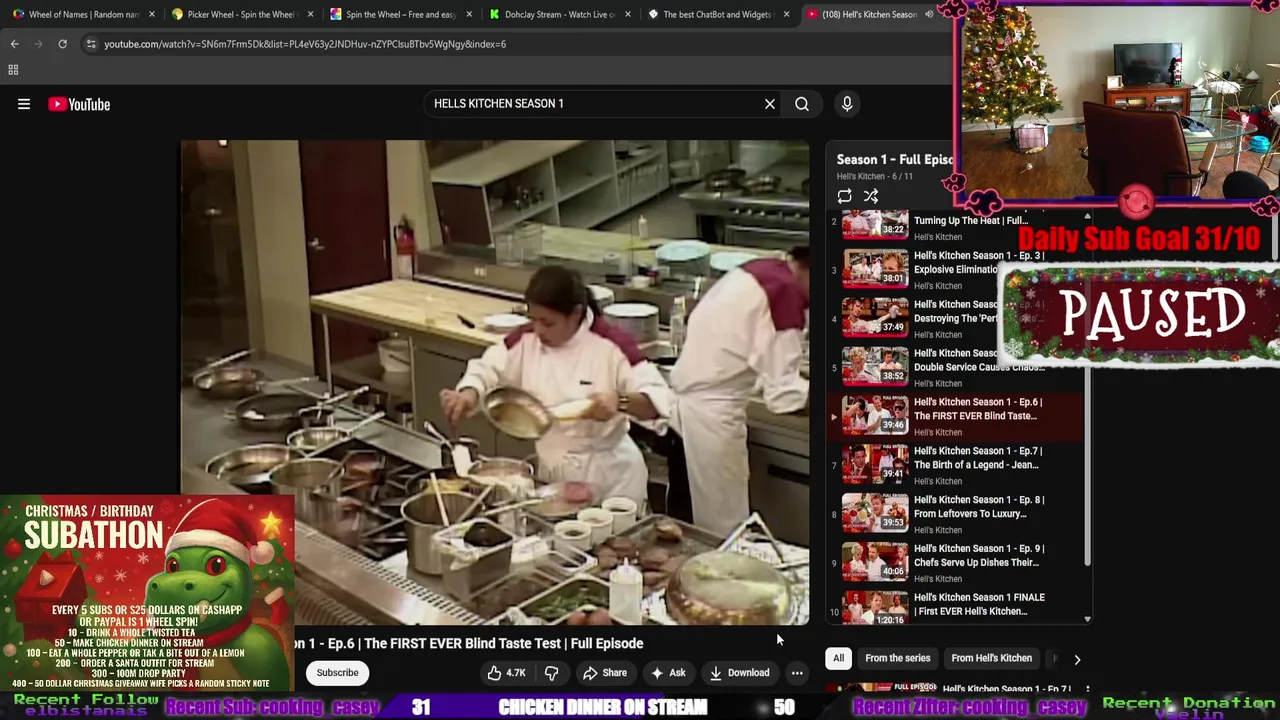1280x720 pixels.
Task: Select the From Hell's Kitchen chip
Action: pos(991,658)
